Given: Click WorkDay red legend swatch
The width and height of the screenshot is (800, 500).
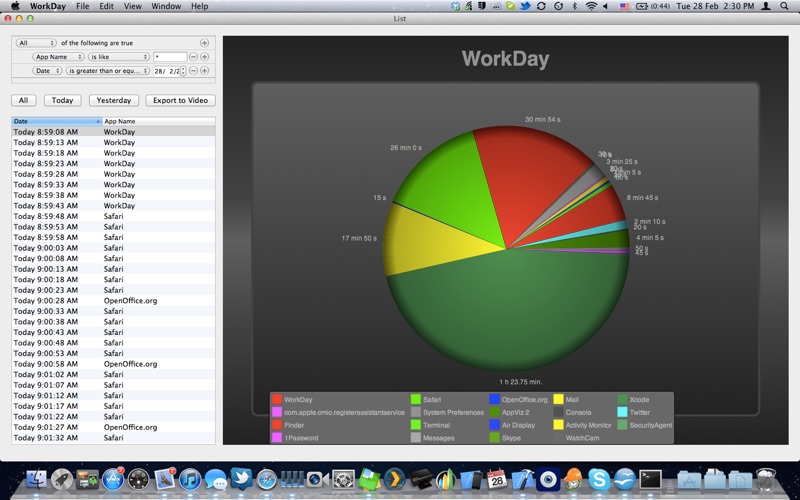Looking at the screenshot, I should click(277, 399).
